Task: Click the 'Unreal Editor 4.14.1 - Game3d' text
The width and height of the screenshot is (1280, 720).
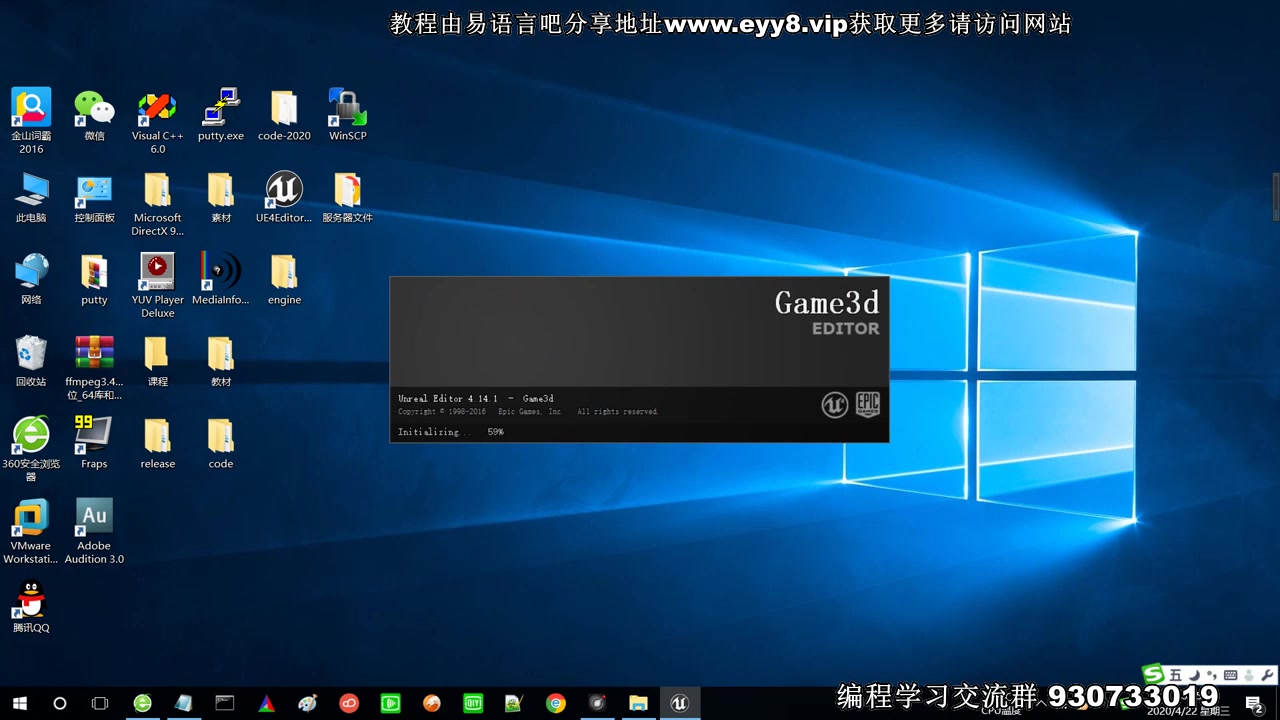Action: pos(476,399)
